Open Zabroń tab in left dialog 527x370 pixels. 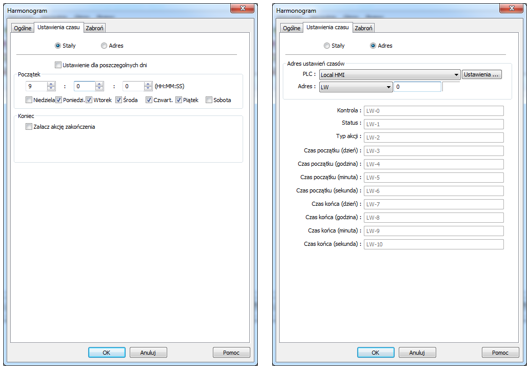click(94, 28)
